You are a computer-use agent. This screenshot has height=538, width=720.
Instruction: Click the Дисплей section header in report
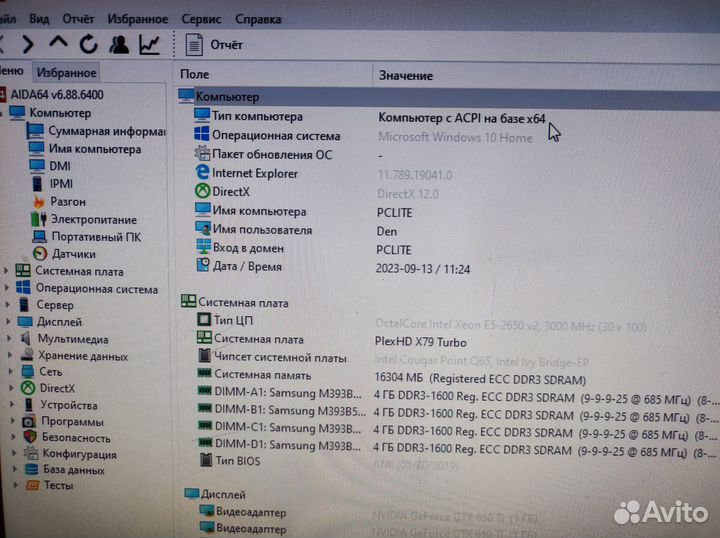click(x=223, y=494)
